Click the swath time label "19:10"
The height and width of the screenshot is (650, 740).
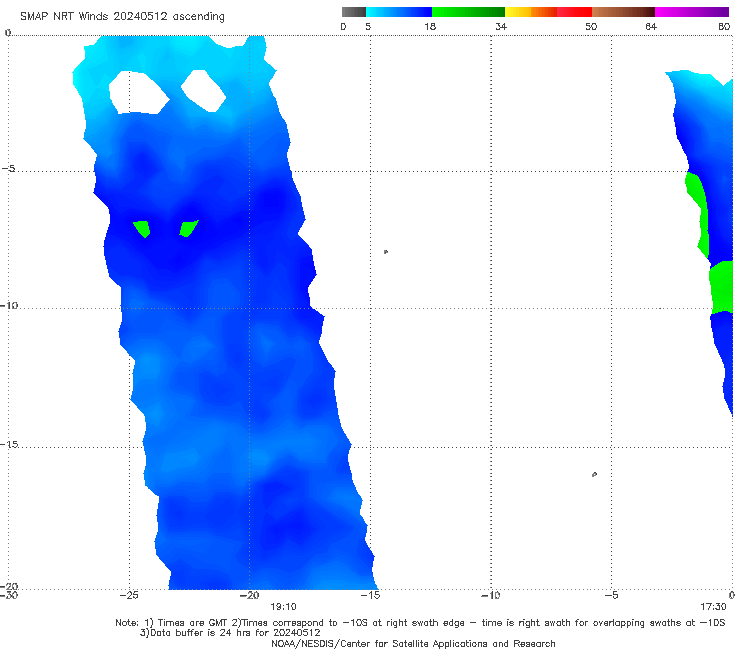pos(283,607)
